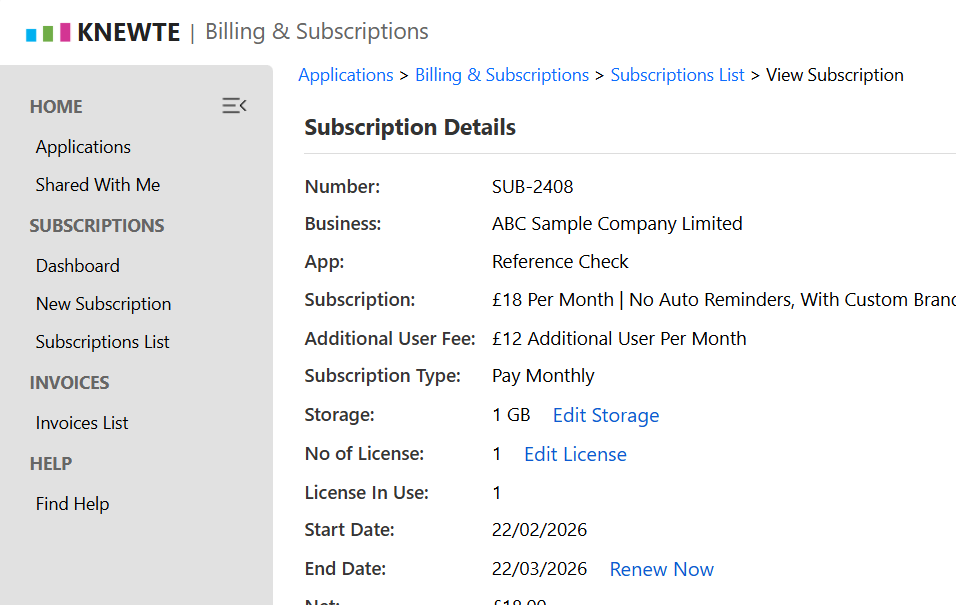Expand the HOME section header
The image size is (956, 605).
pos(56,106)
